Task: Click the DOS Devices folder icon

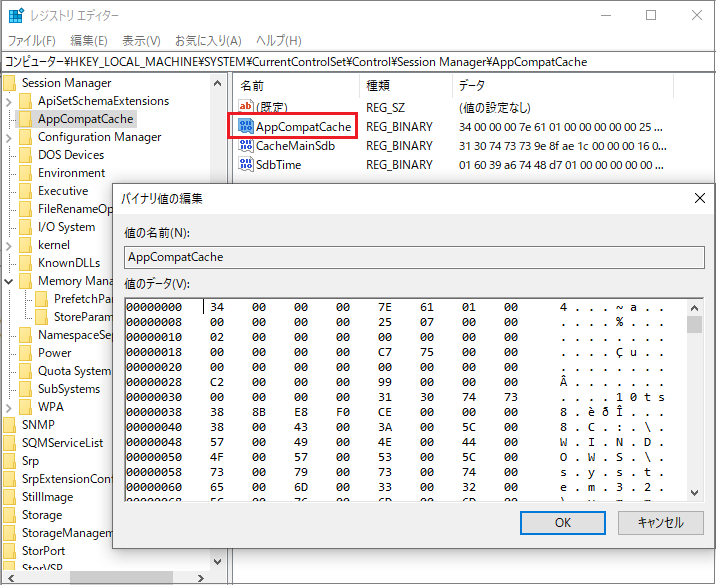Action: point(26,155)
